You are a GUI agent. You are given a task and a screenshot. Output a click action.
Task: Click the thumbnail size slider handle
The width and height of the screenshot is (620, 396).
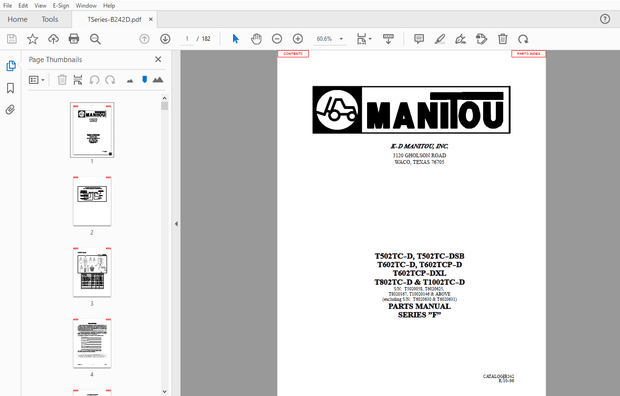144,80
